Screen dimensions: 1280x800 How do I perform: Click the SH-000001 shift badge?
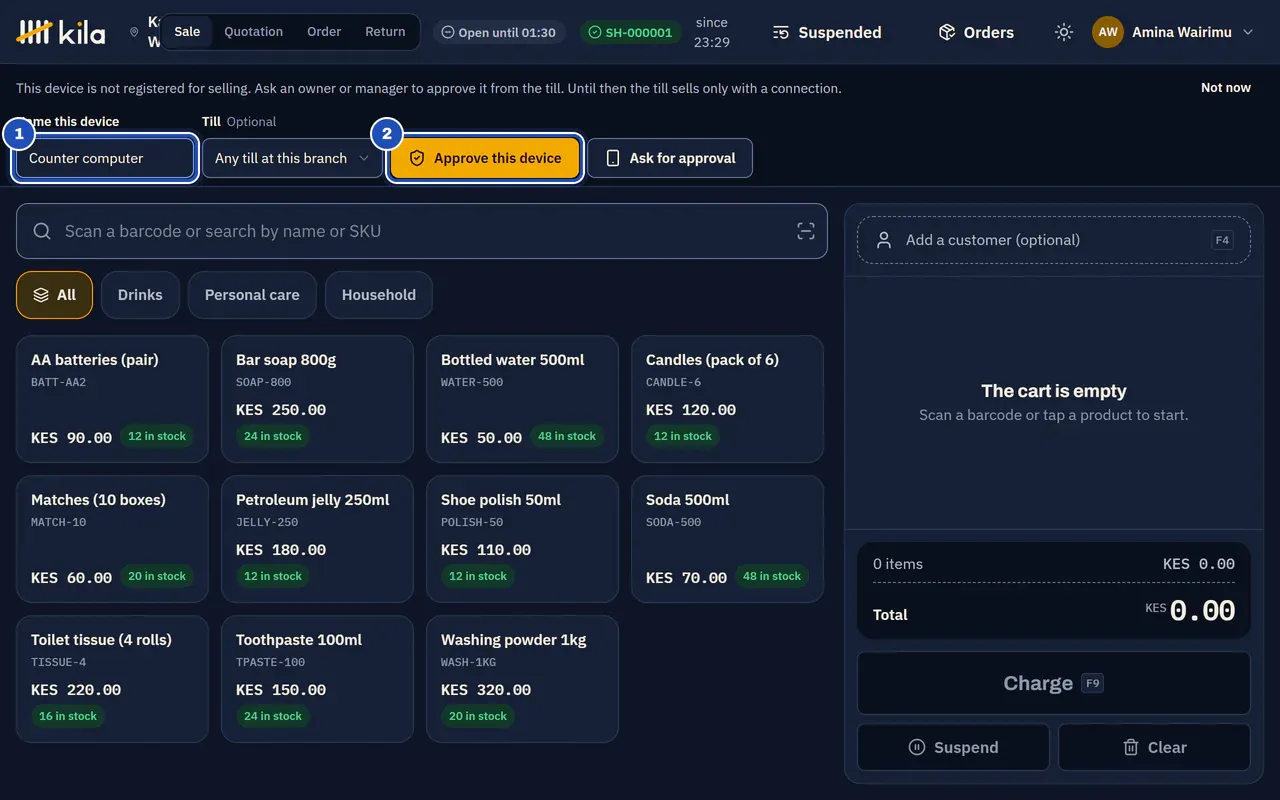coord(631,32)
